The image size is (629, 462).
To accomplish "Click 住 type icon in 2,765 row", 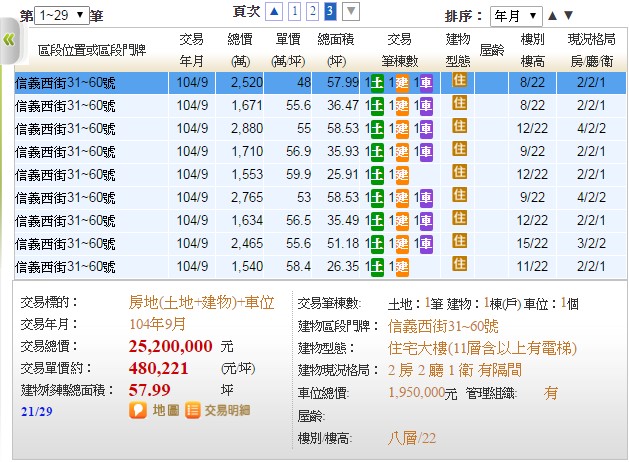I will click(x=460, y=195).
